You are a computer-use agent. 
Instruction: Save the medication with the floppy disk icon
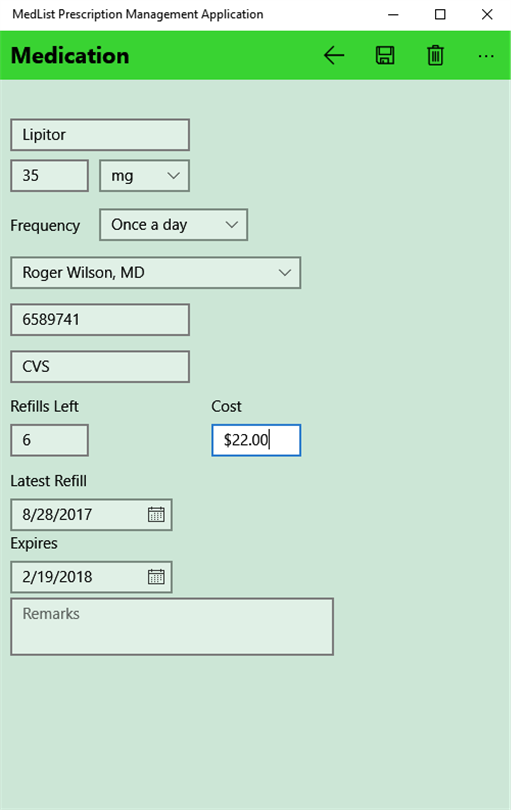385,55
